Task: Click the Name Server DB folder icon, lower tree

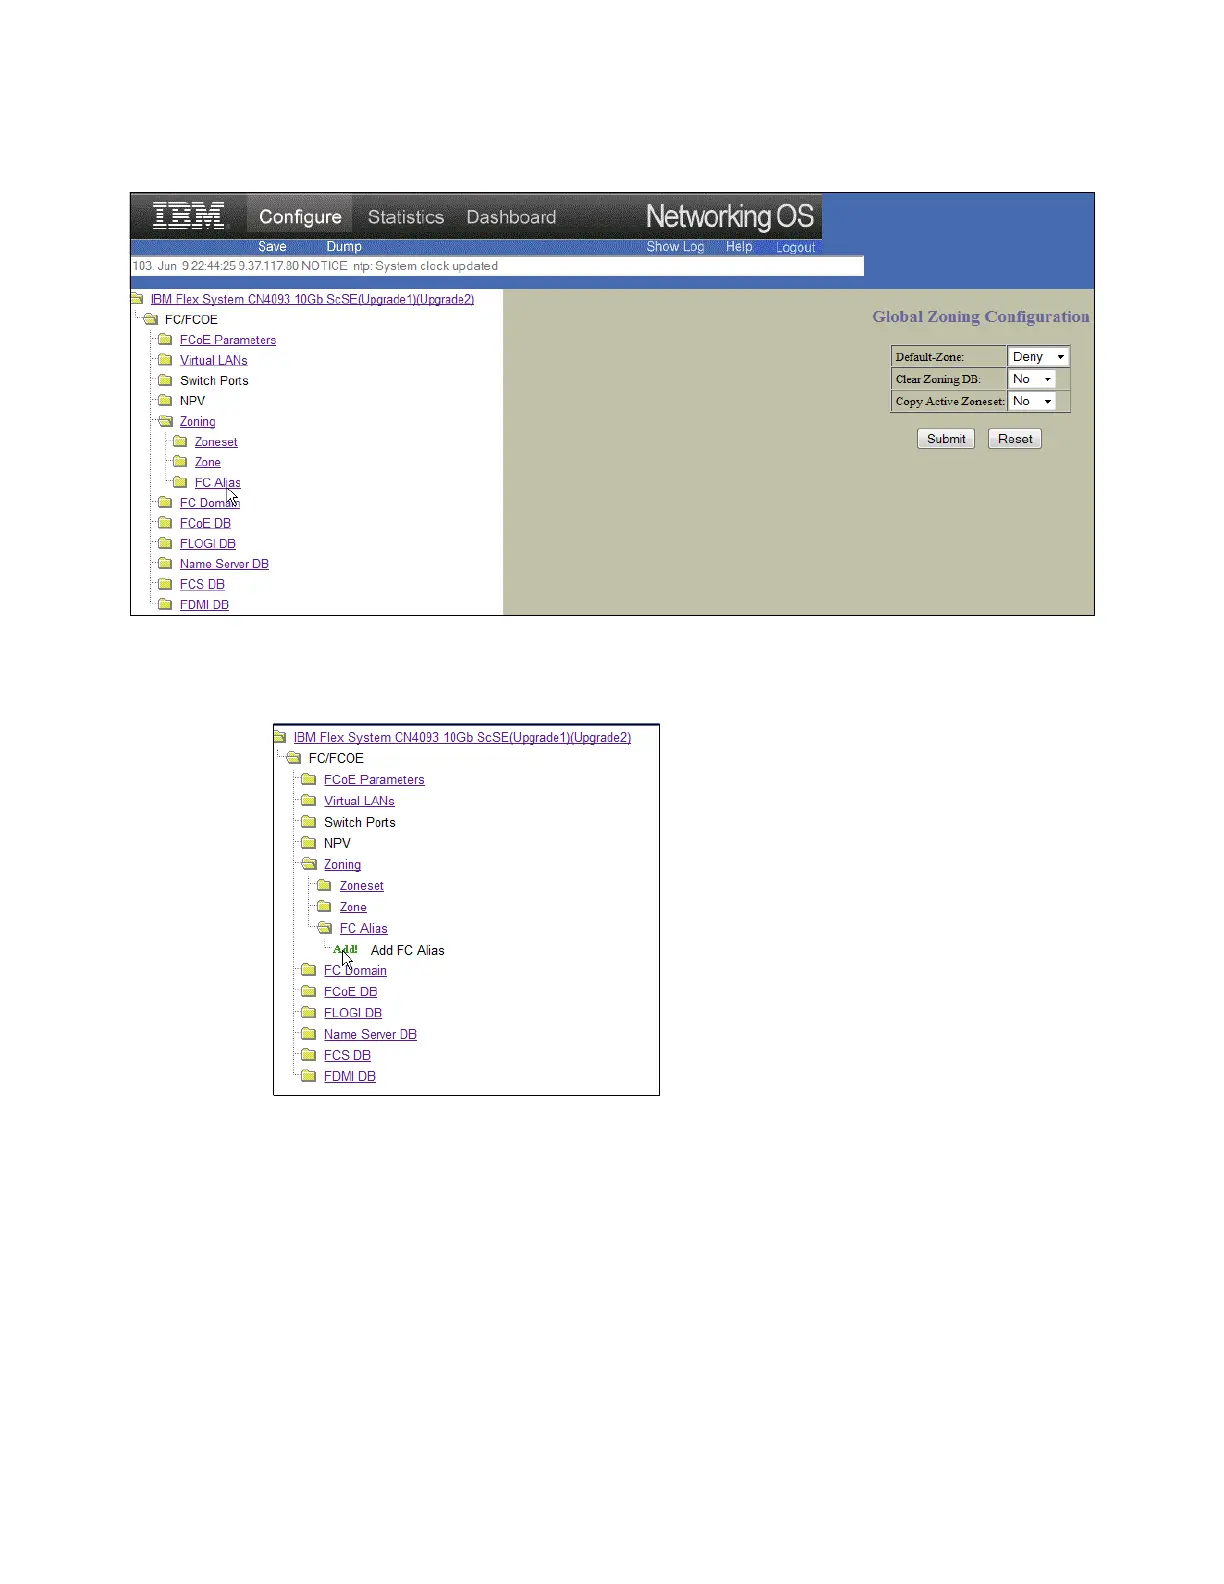Action: [309, 1034]
